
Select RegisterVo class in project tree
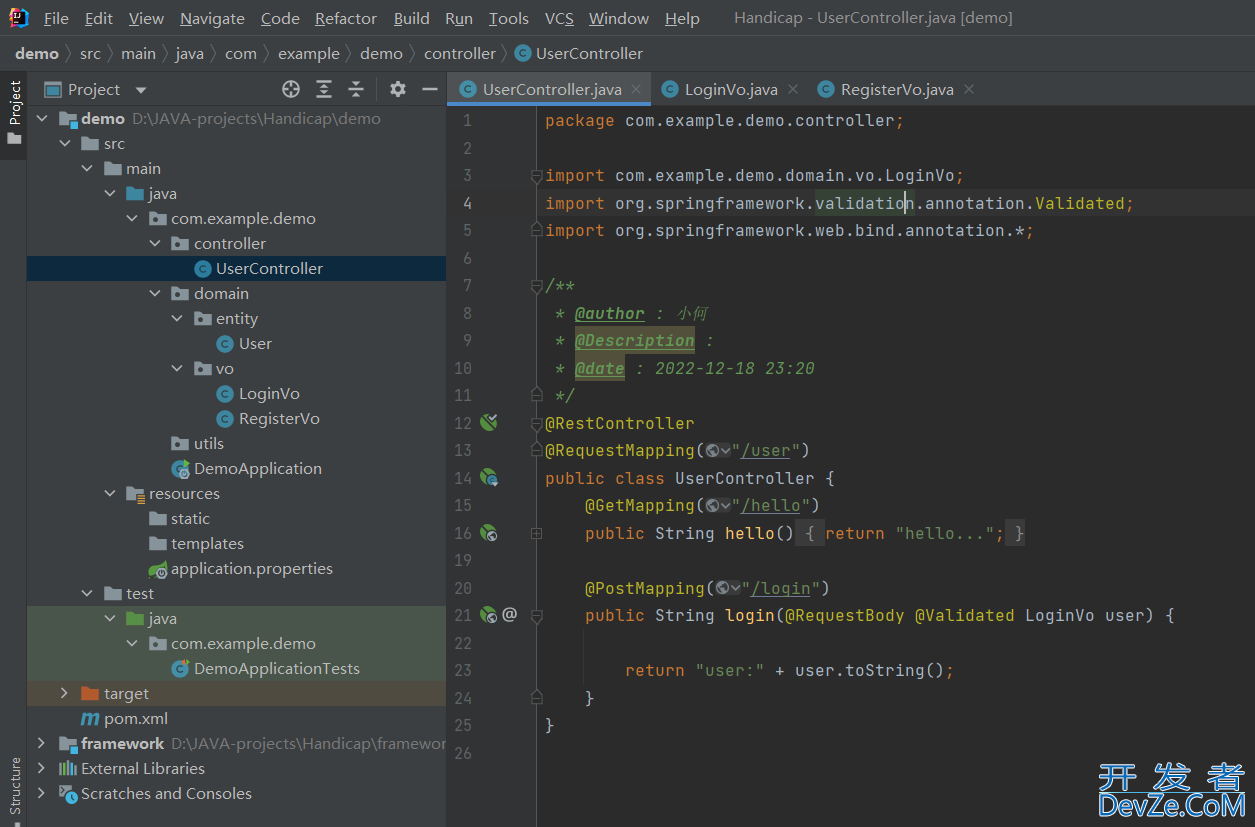[279, 418]
